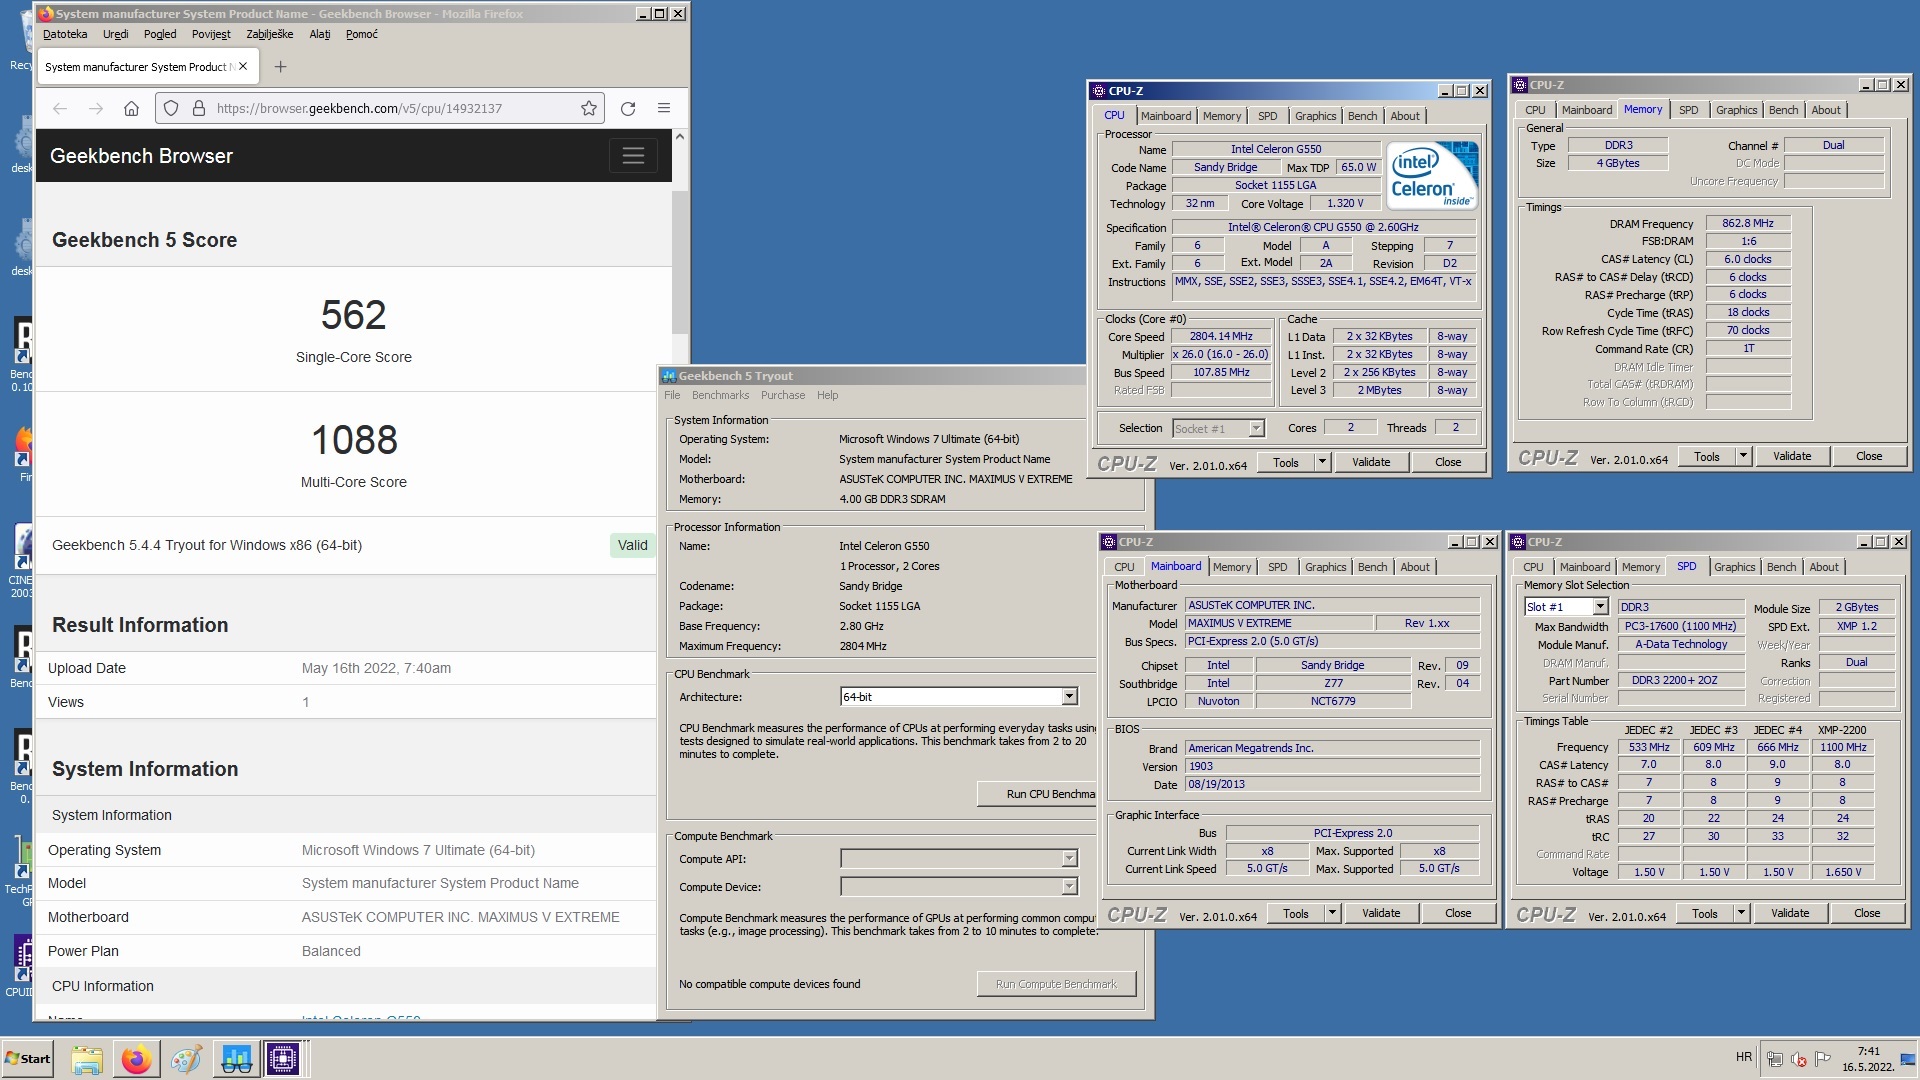
Task: Open the Socket #1 selection dropdown
Action: click(1256, 429)
